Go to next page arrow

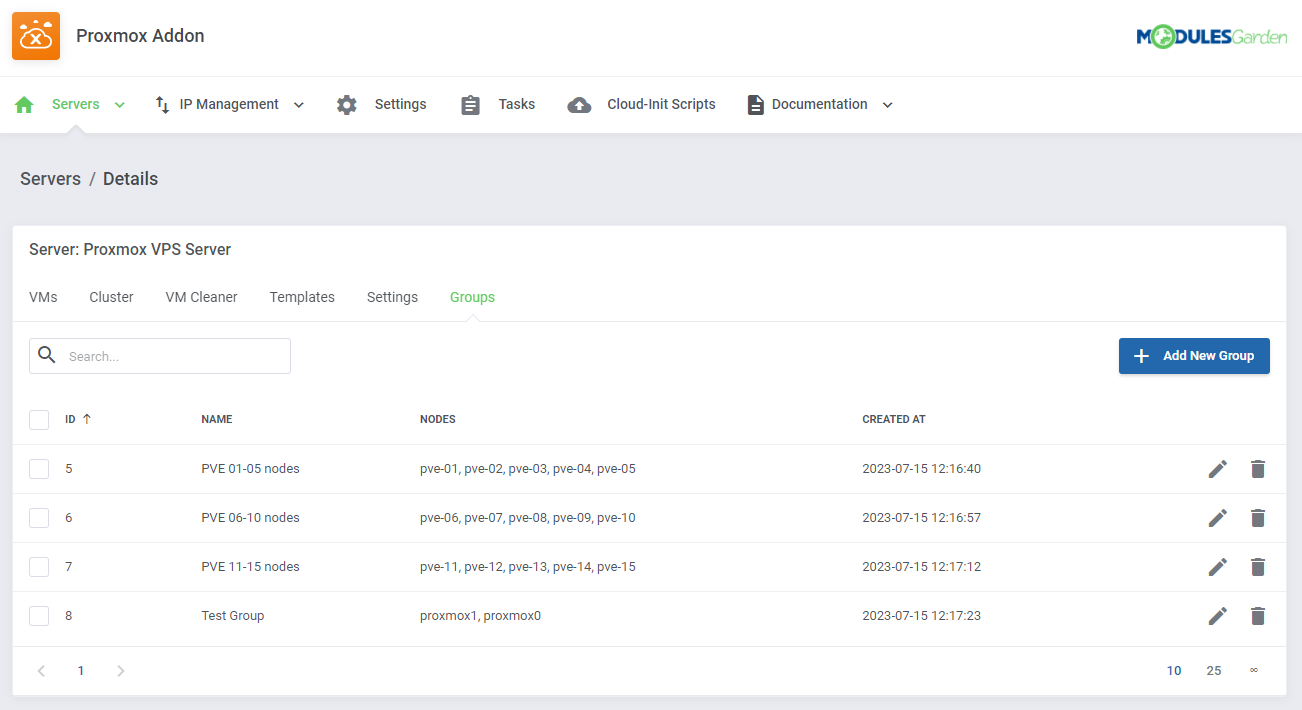(x=121, y=671)
